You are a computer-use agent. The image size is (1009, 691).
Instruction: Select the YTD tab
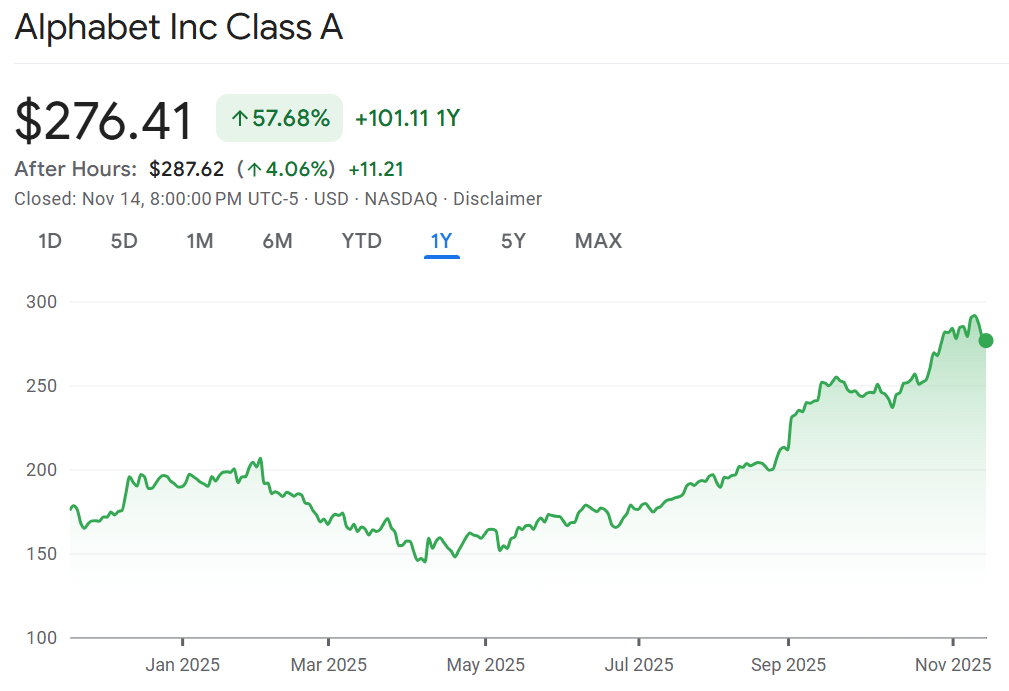coord(361,241)
